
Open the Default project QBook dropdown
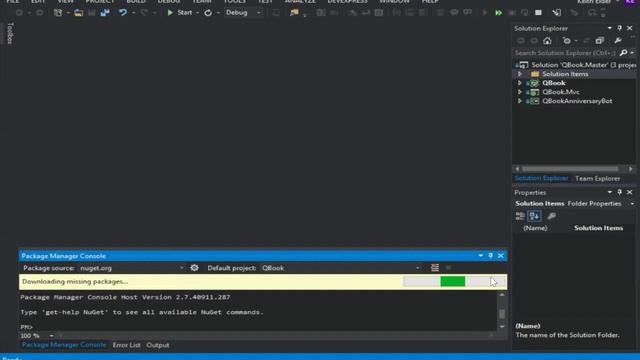[x=341, y=268]
